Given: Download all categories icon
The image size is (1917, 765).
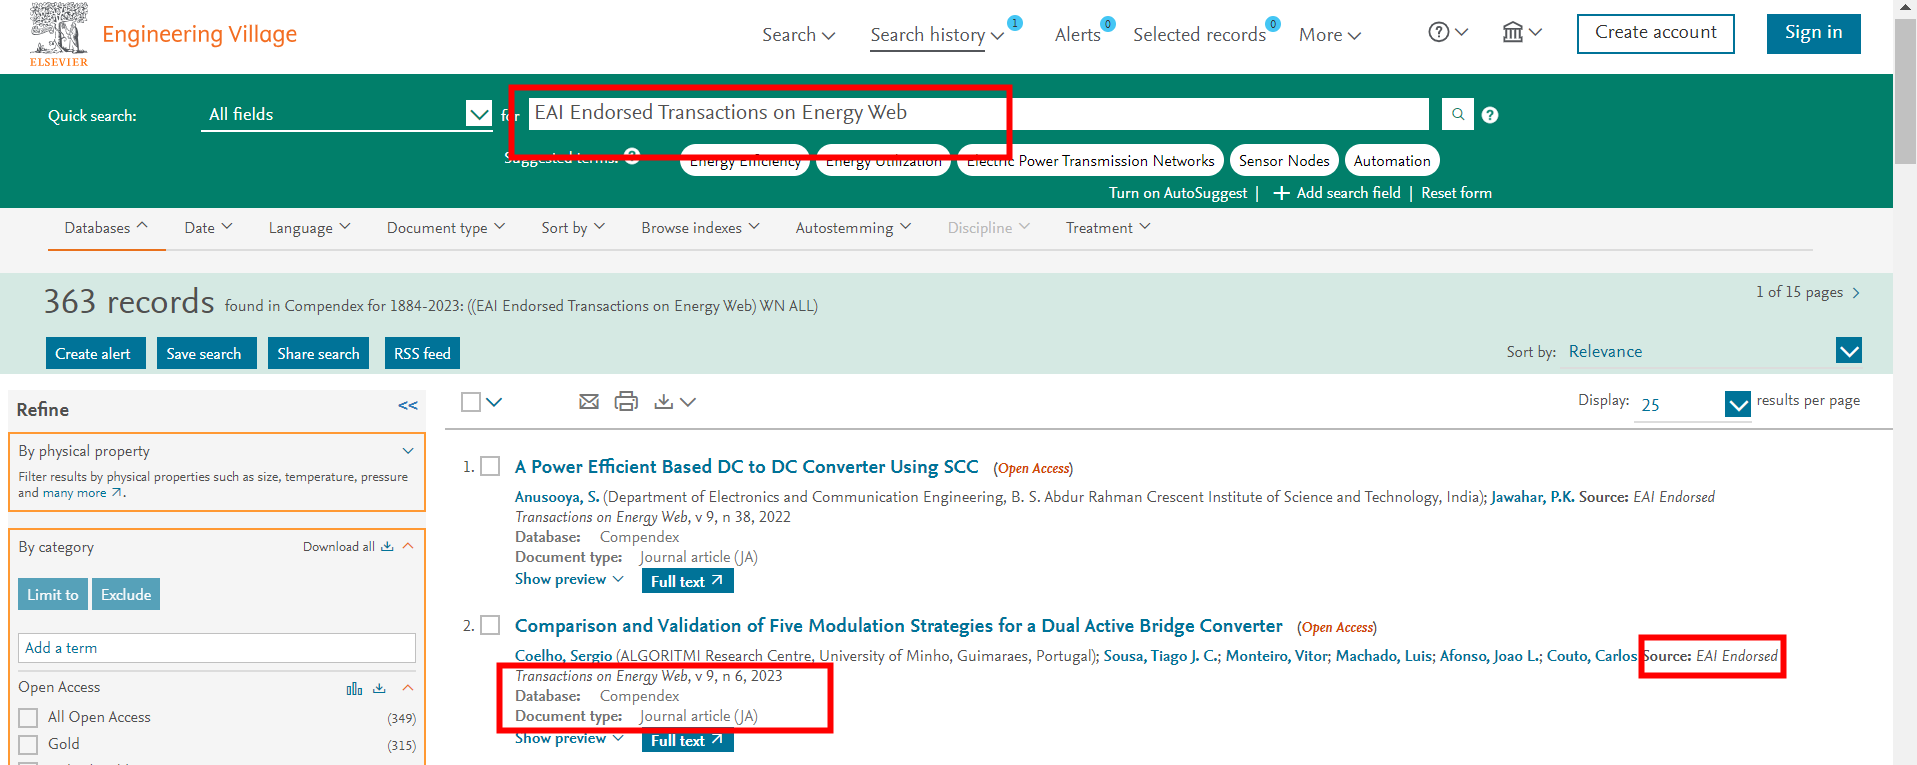Looking at the screenshot, I should [387, 546].
